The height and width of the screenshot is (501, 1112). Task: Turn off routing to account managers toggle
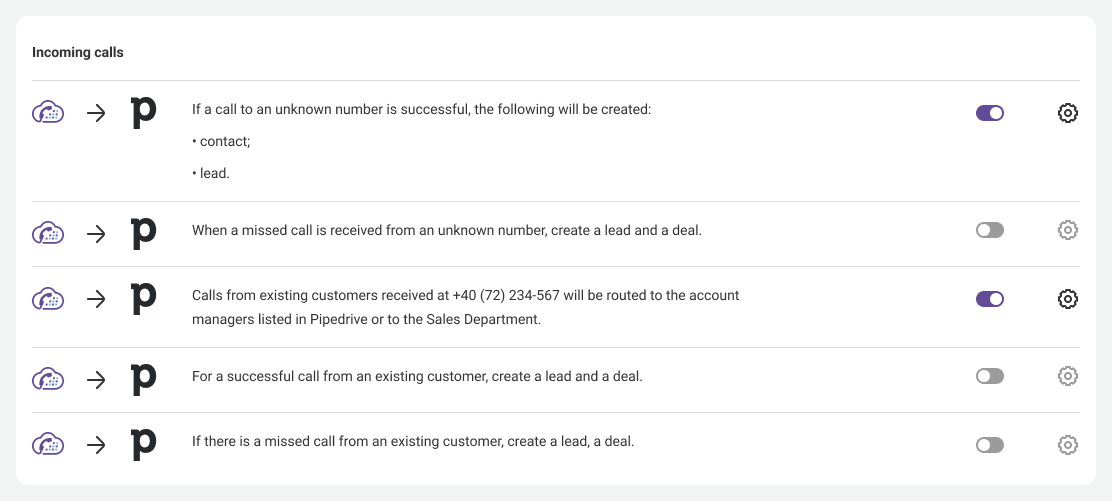pos(989,299)
